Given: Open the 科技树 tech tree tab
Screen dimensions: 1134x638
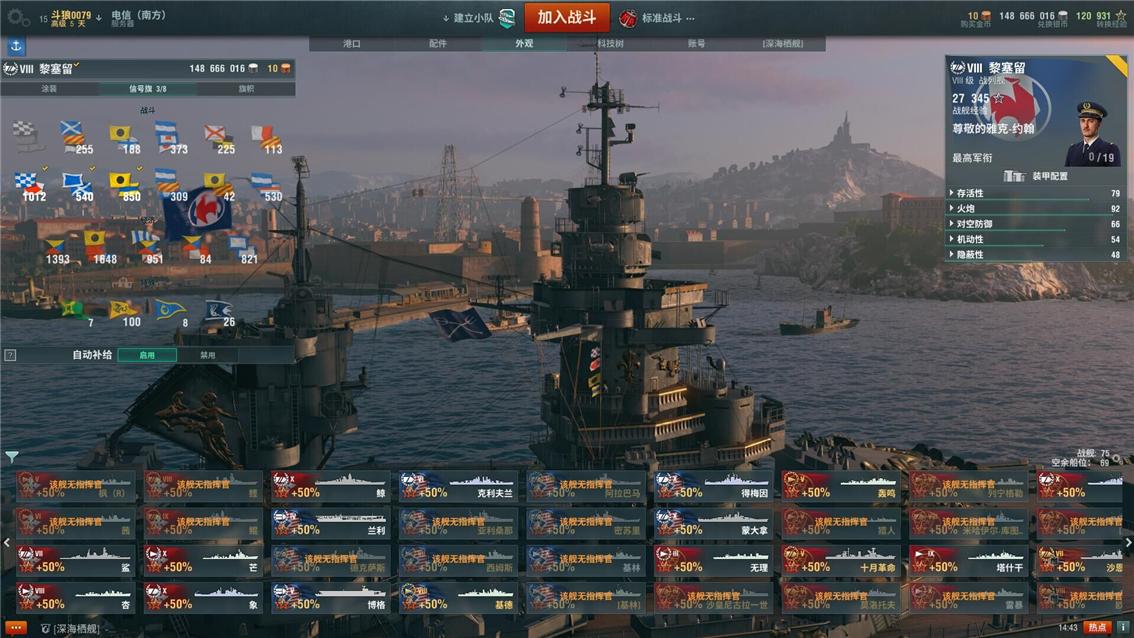Looking at the screenshot, I should pyautogui.click(x=610, y=44).
